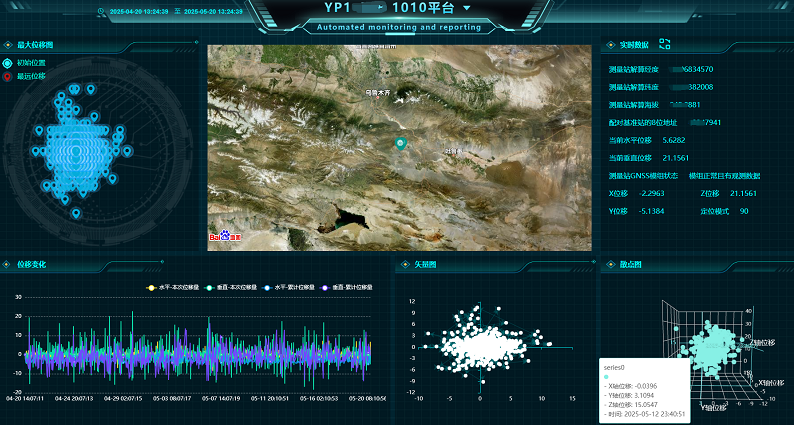Click the teal station marker on the map
Screen dimensions: 794x425
(401, 144)
